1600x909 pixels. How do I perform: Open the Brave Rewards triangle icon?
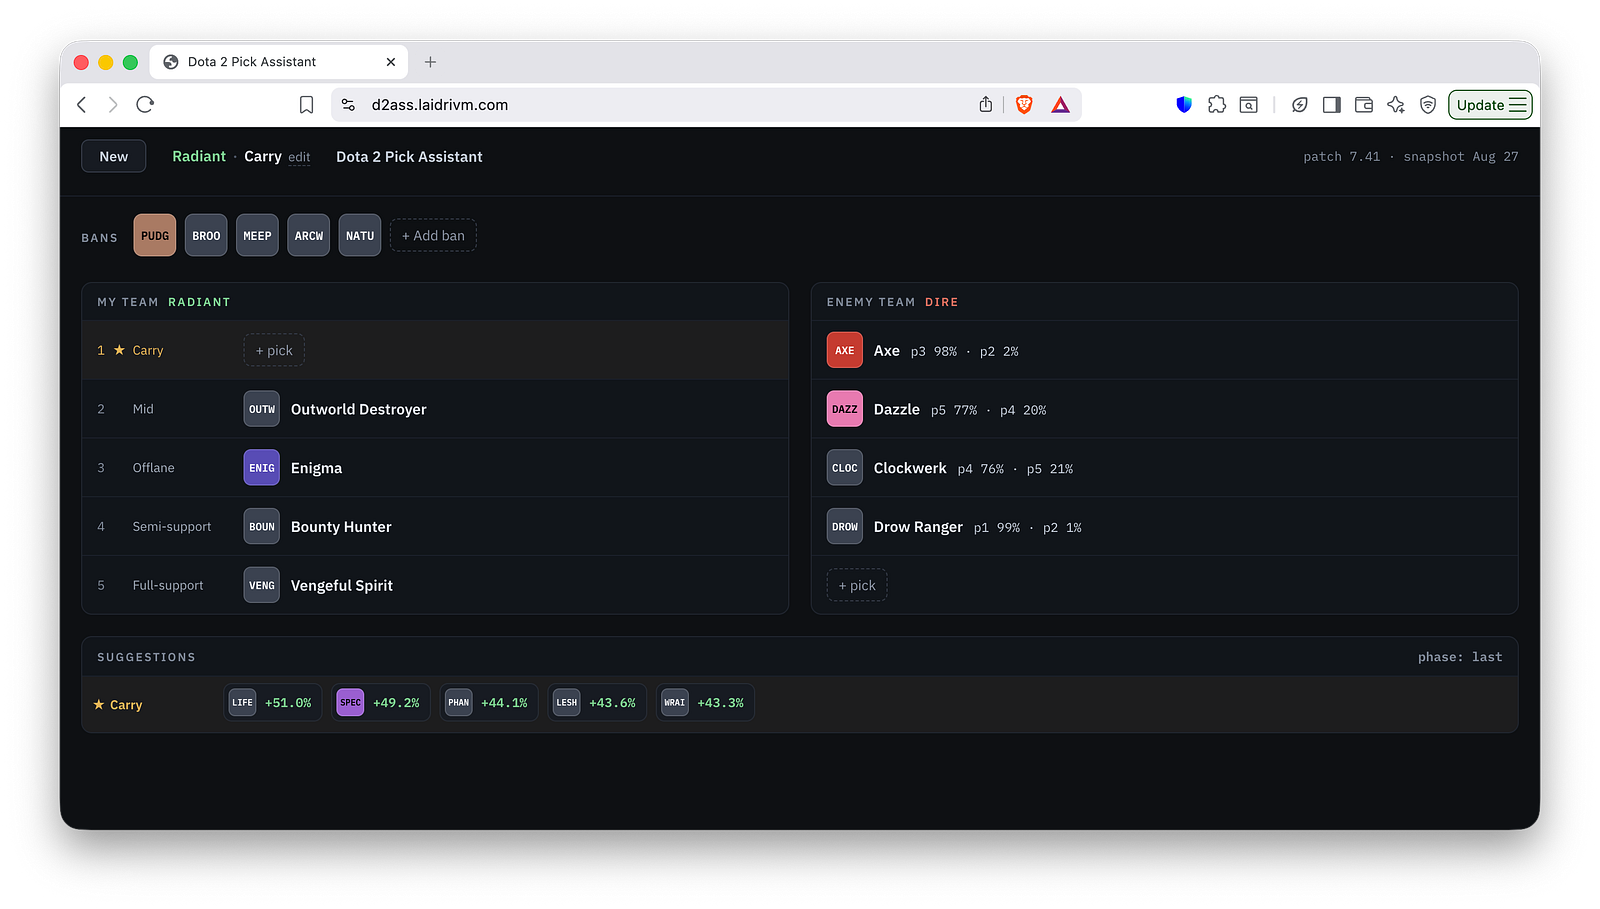tap(1061, 105)
